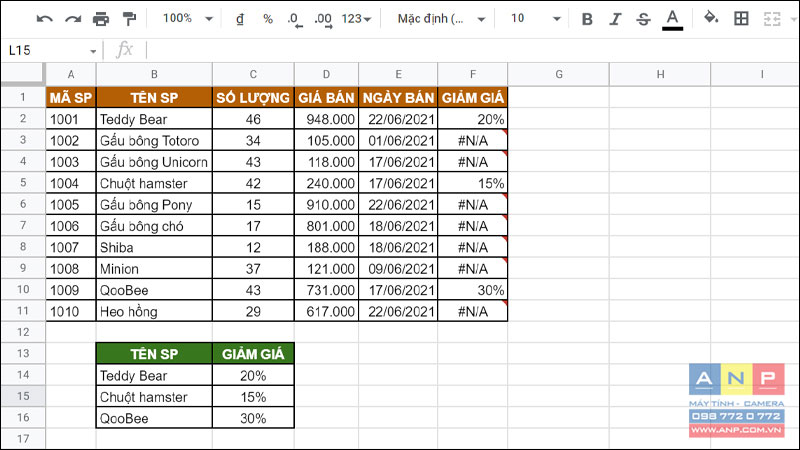Click the select-all corner box

point(23,74)
